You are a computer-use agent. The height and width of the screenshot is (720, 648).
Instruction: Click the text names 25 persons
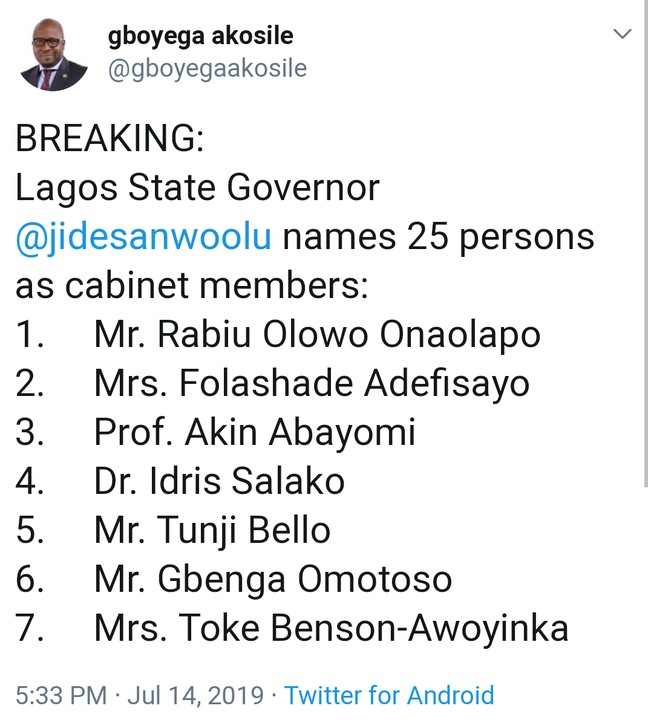point(440,238)
